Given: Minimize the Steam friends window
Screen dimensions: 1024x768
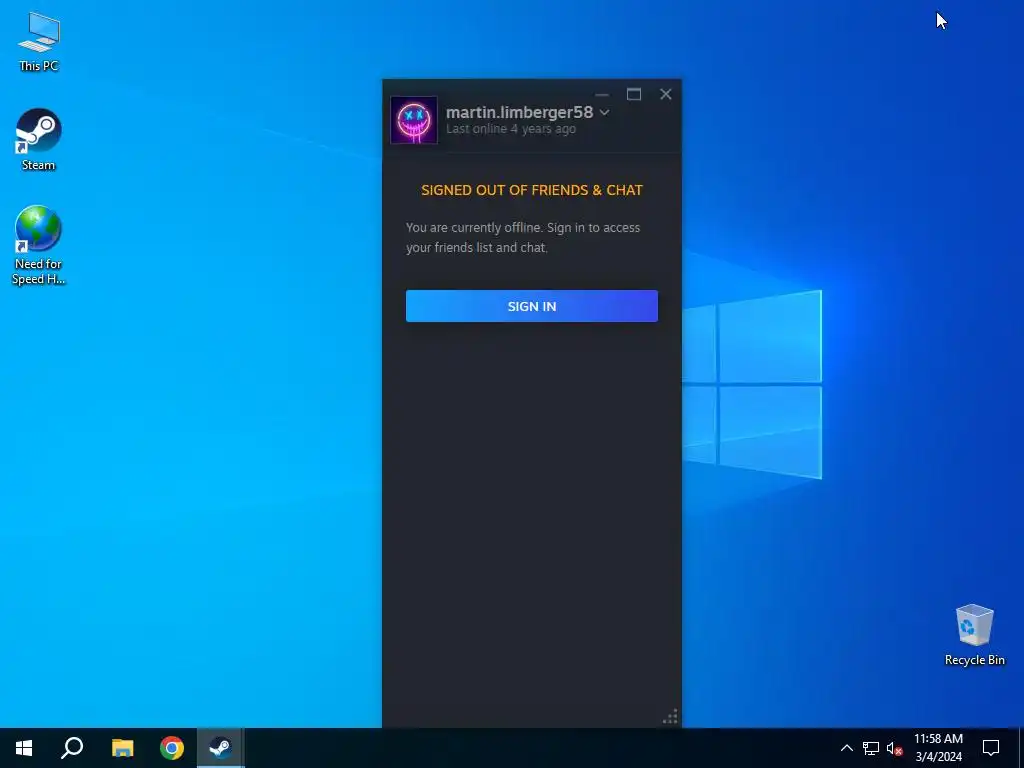Looking at the screenshot, I should coord(601,94).
